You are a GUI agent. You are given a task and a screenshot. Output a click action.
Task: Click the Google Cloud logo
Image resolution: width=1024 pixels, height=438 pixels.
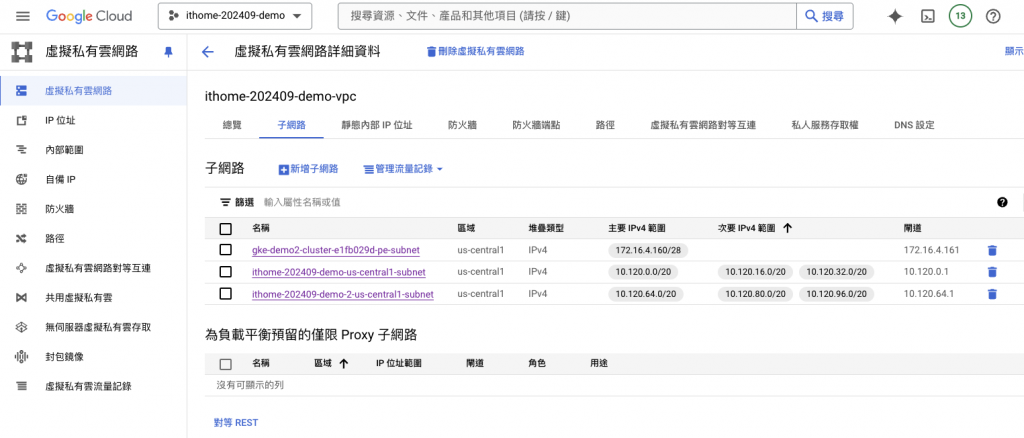(89, 16)
